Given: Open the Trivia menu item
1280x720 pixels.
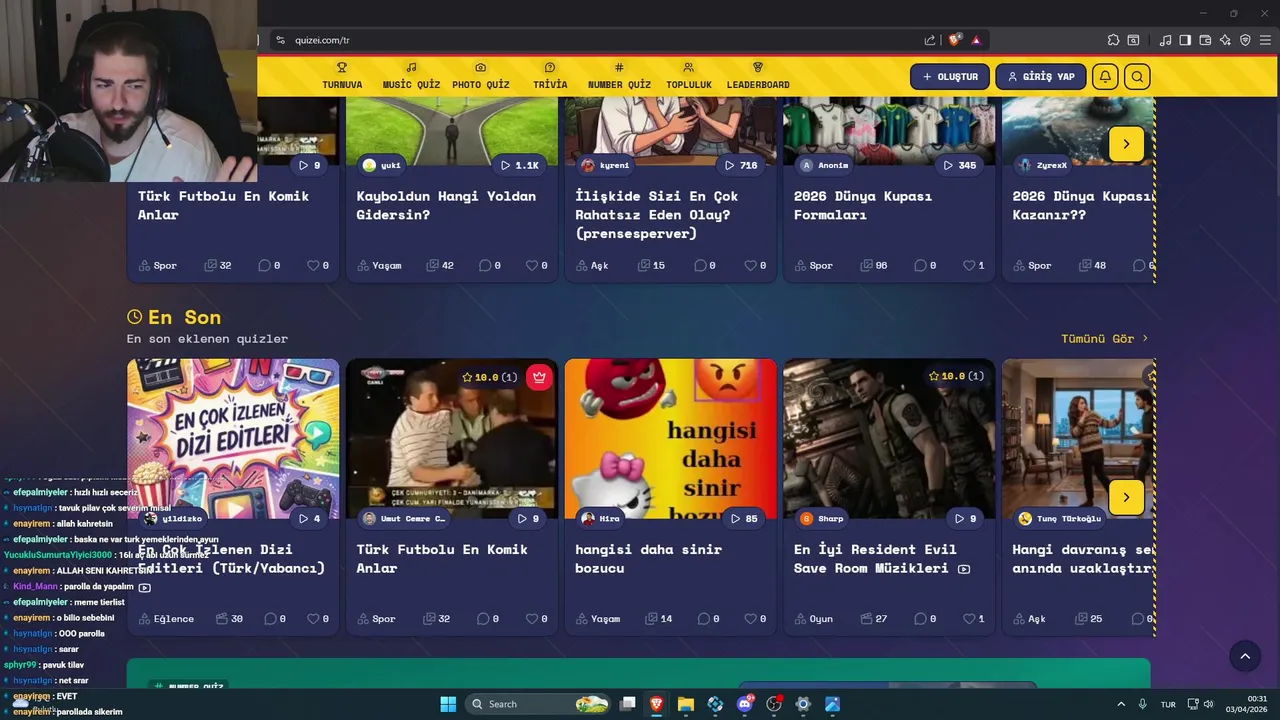Looking at the screenshot, I should click(x=550, y=76).
